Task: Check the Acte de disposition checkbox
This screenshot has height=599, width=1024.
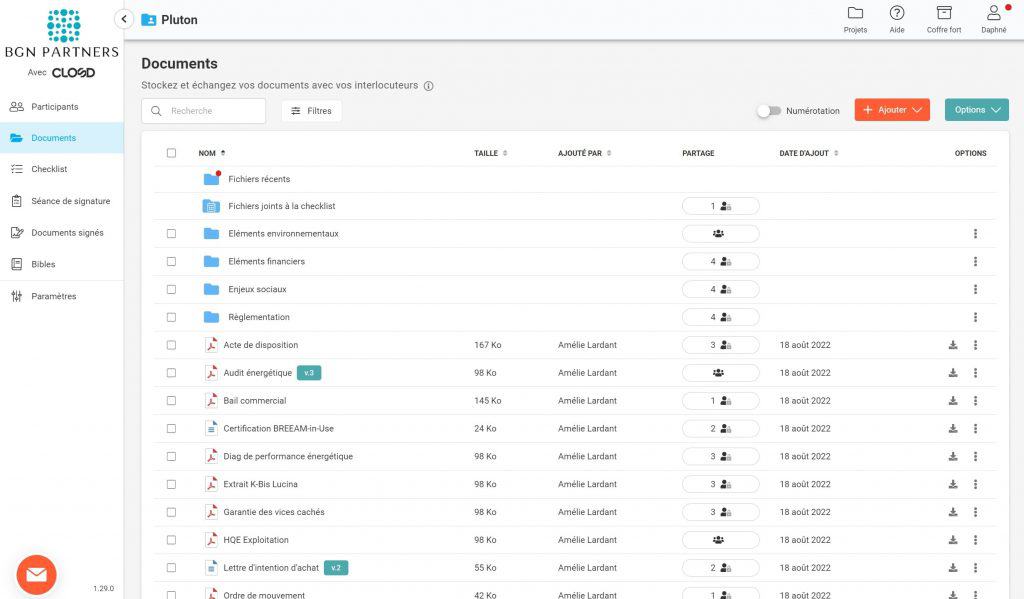Action: click(171, 345)
